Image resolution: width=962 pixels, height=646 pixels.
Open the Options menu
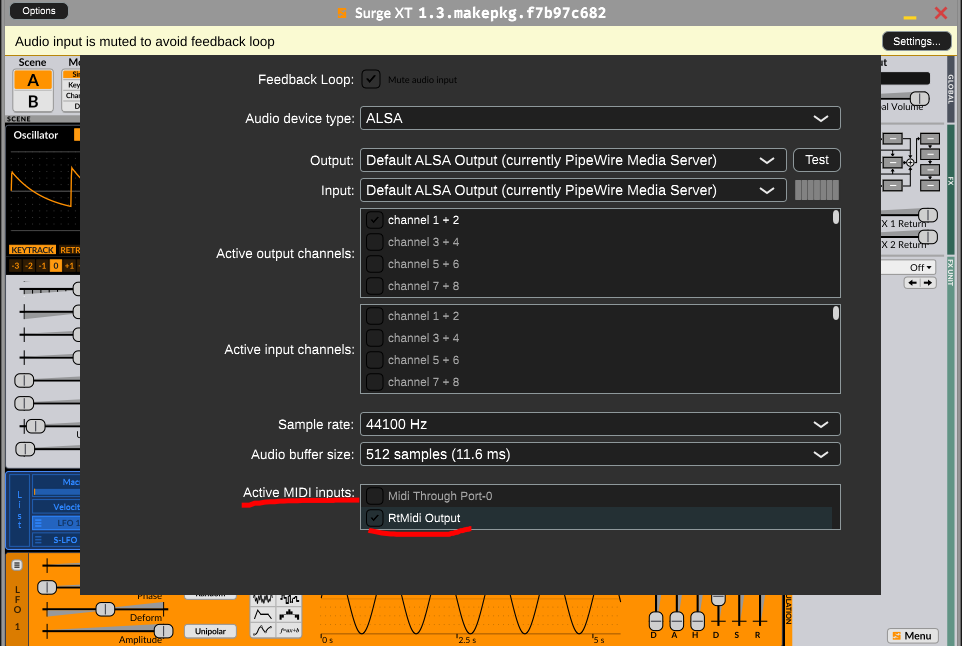point(39,11)
